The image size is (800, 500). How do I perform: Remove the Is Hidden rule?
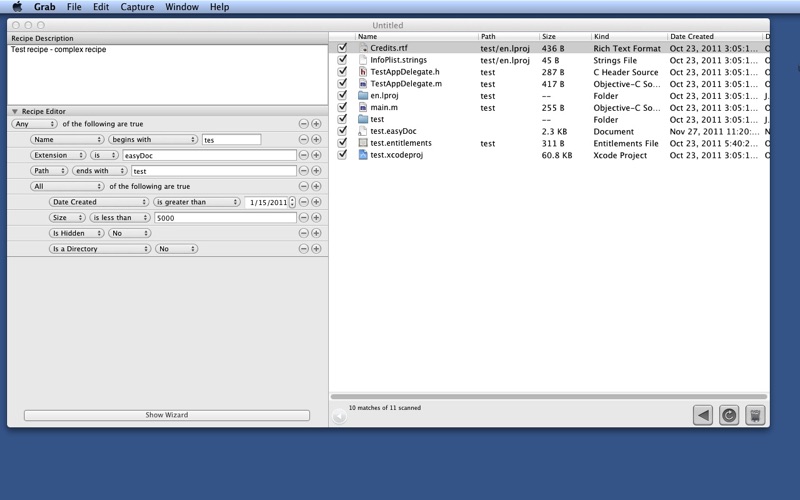pyautogui.click(x=304, y=233)
